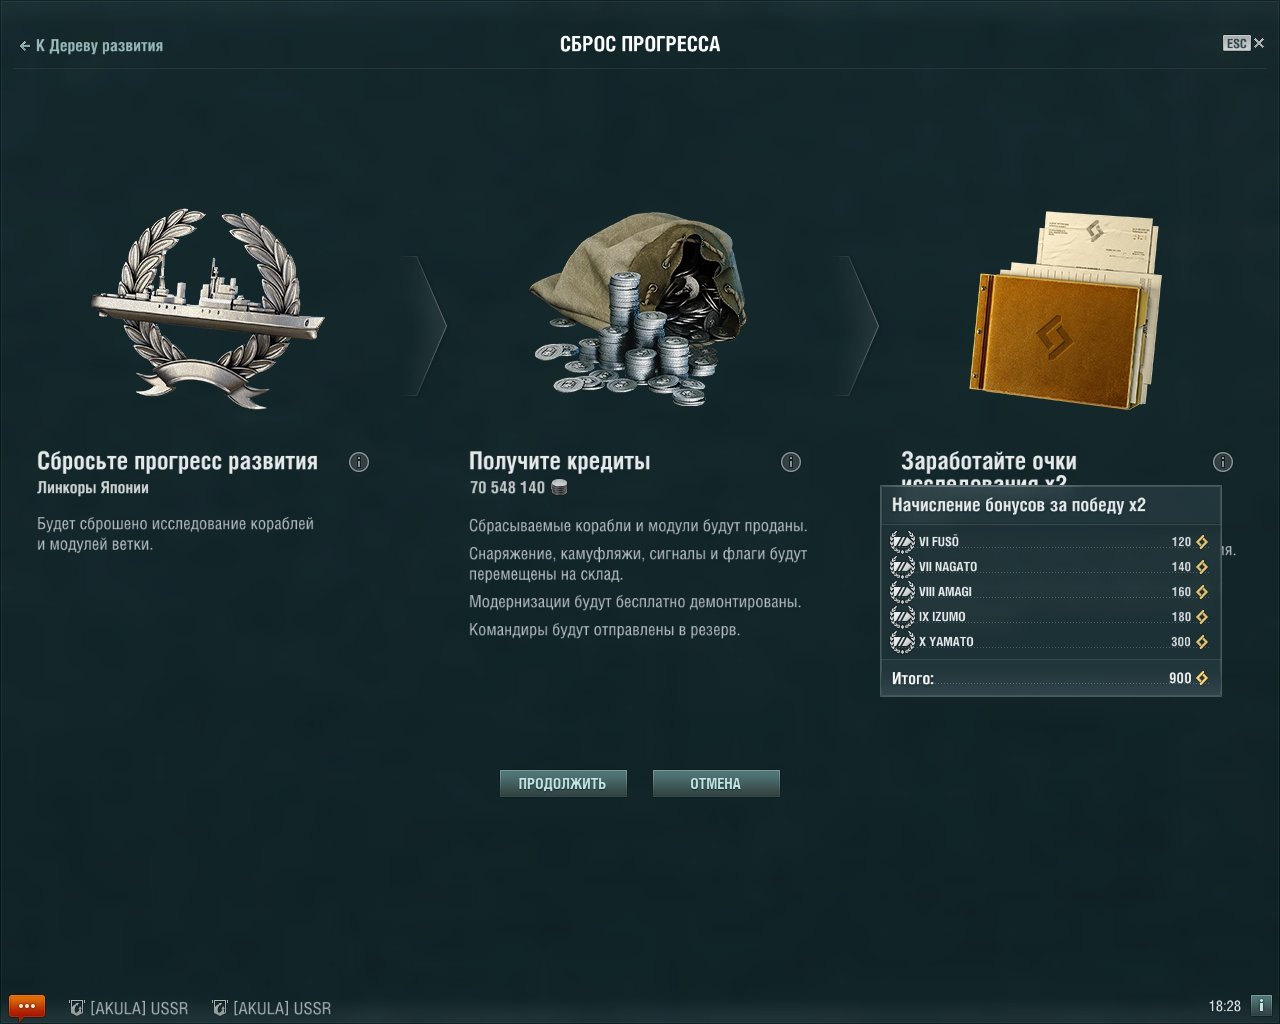Select the VIII Amagi row
Viewport: 1280px width, 1024px height.
(1050, 592)
